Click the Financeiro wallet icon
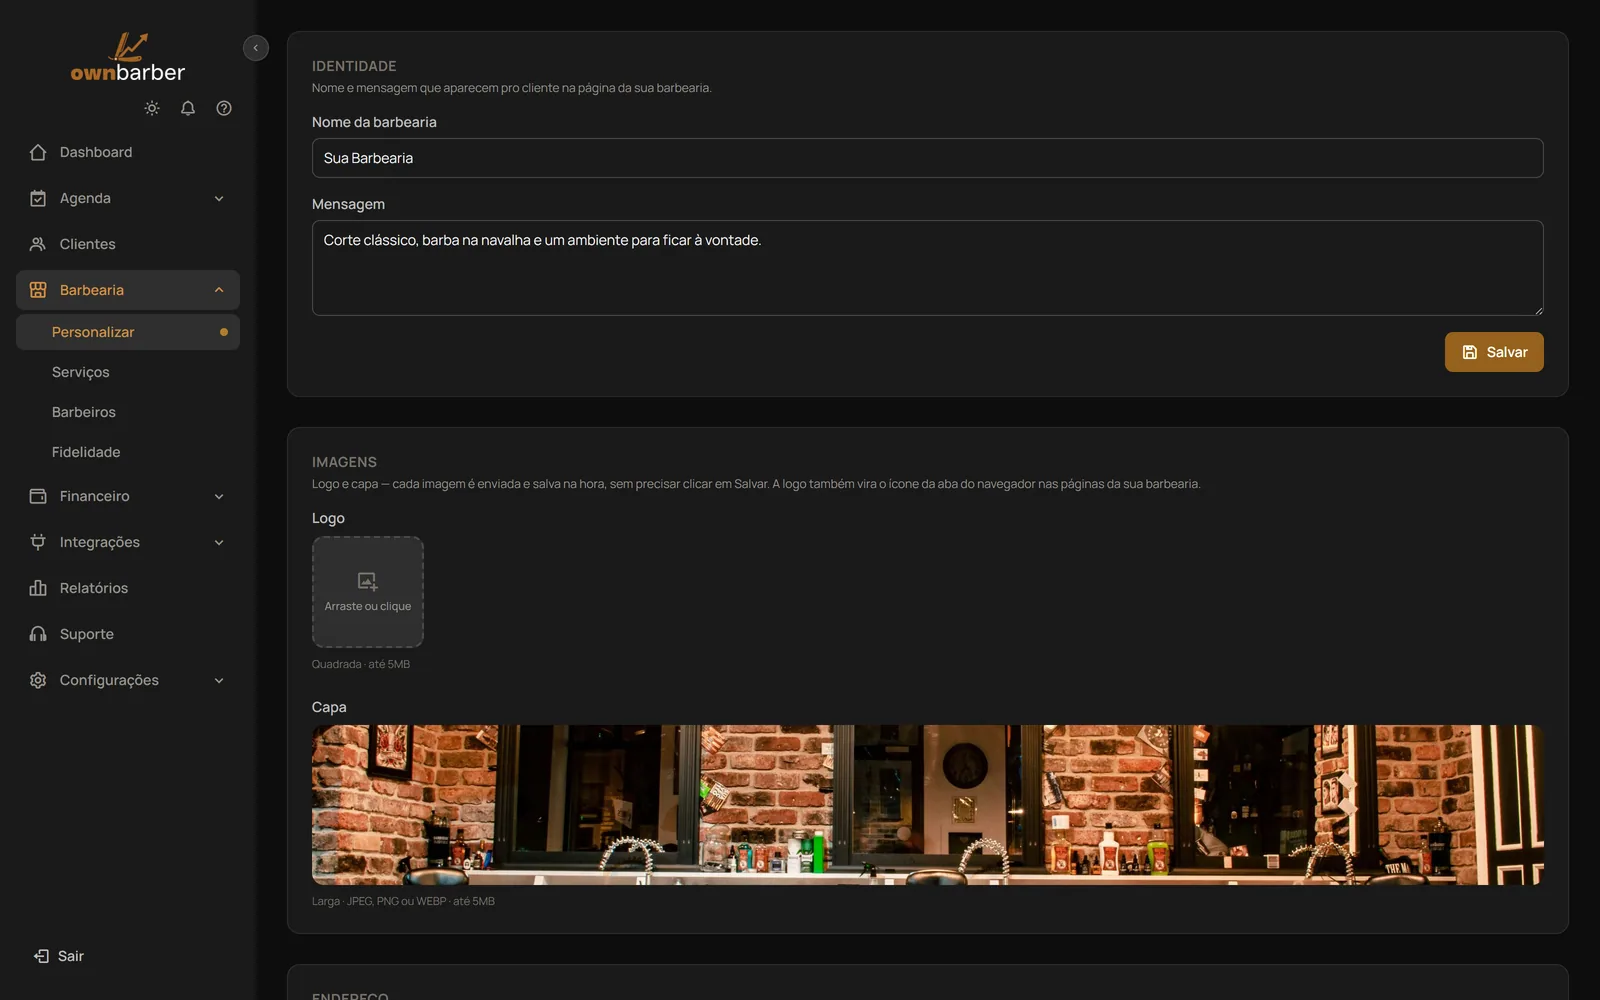Screen dimensions: 1600x1000 coord(38,496)
